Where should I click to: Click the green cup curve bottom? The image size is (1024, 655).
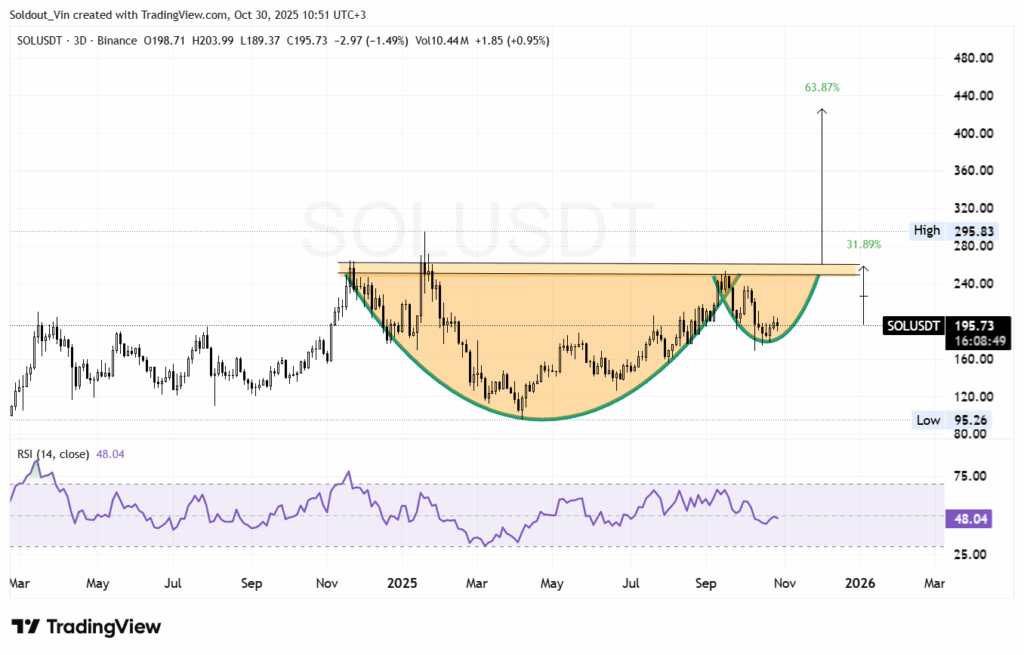540,418
